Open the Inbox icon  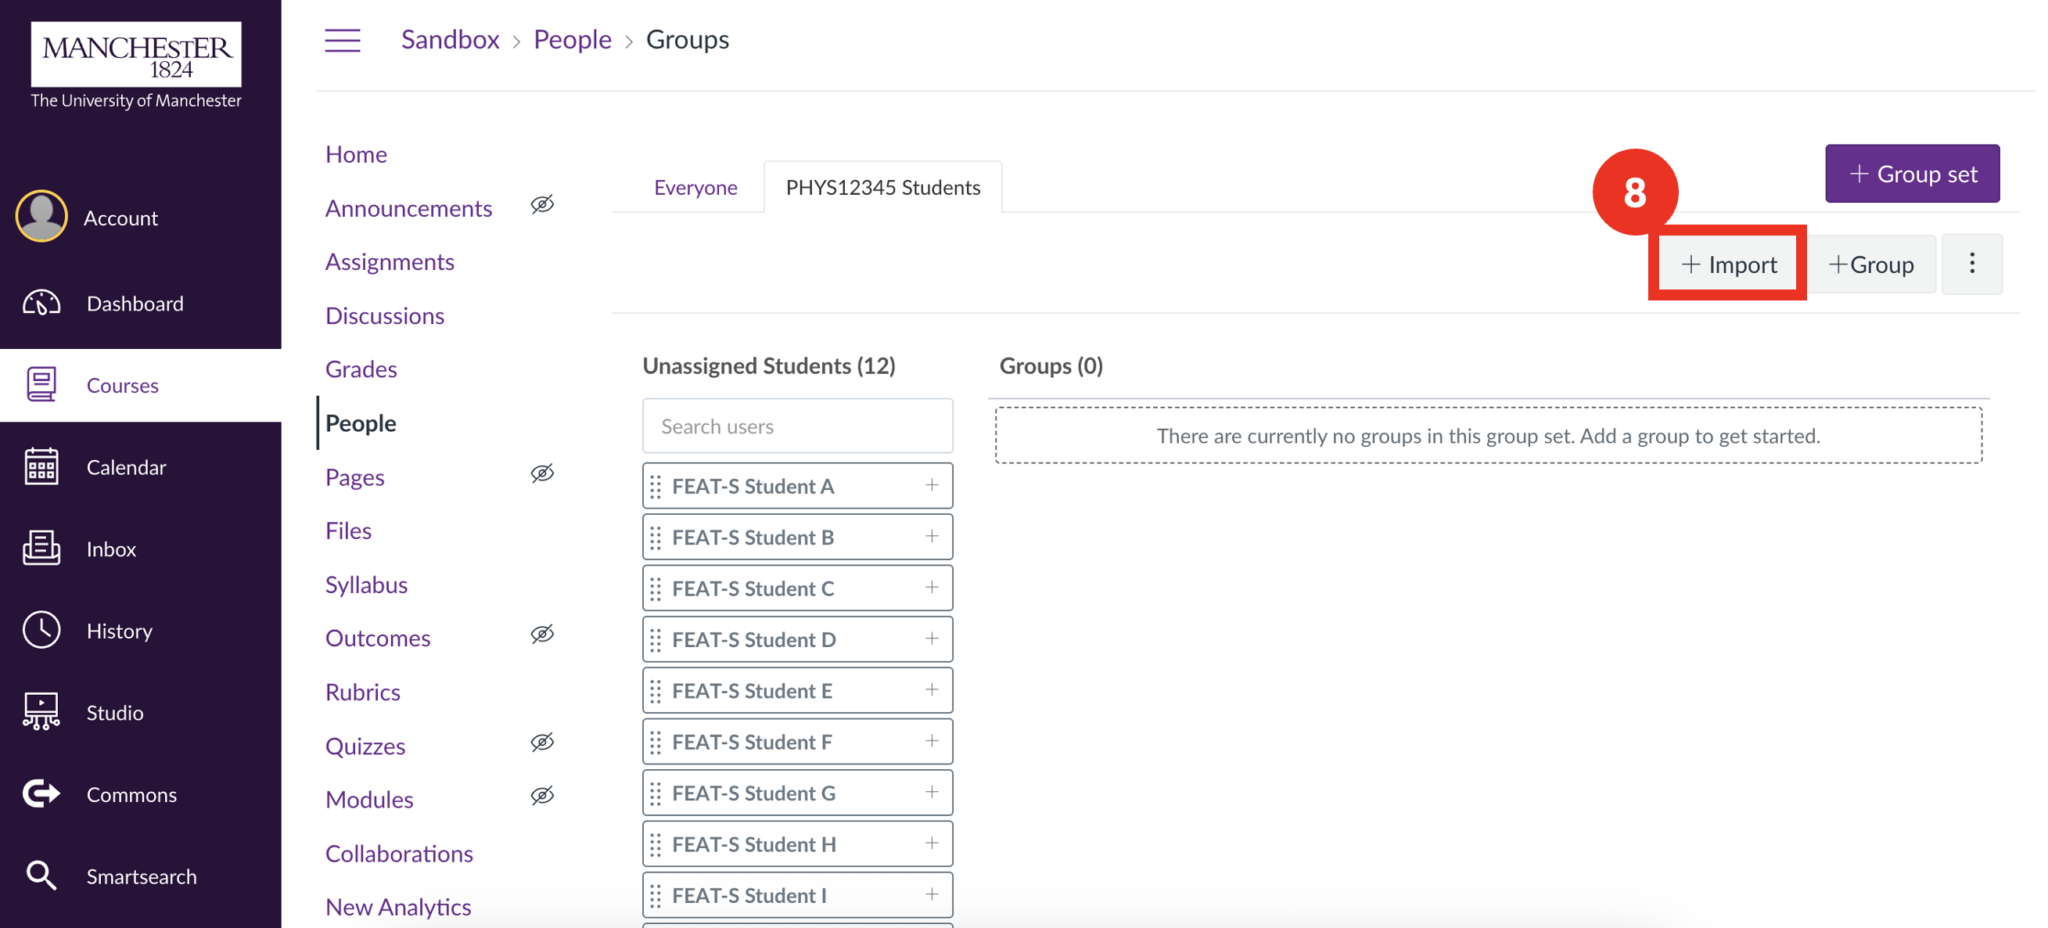(40, 548)
